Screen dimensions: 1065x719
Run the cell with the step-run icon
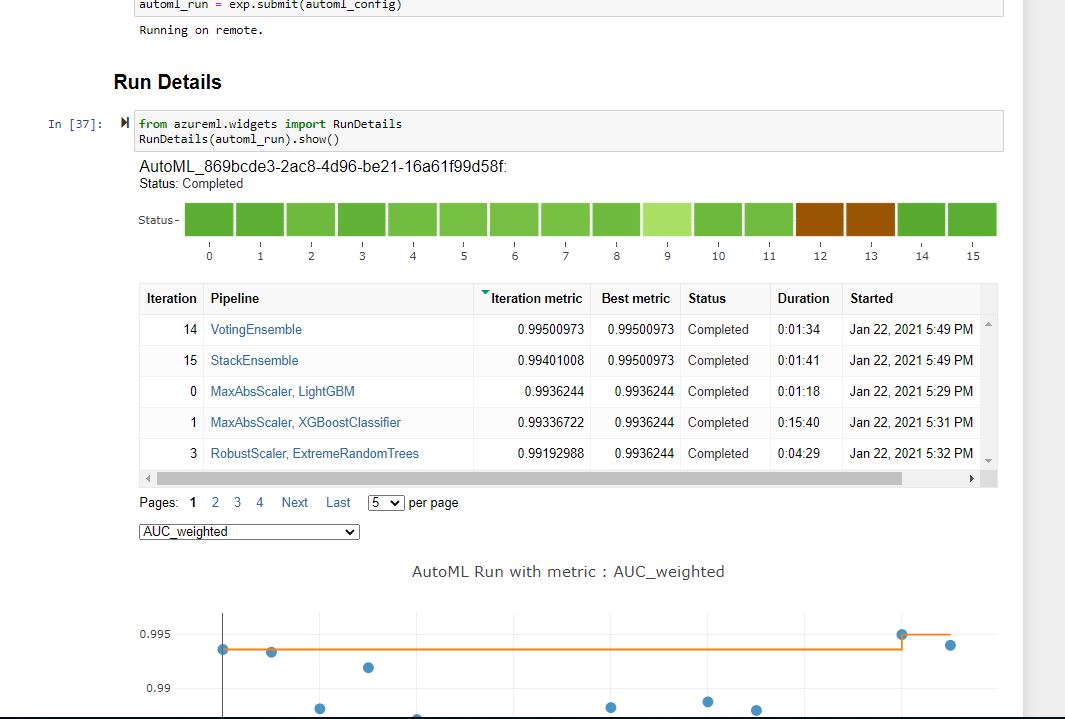point(124,123)
